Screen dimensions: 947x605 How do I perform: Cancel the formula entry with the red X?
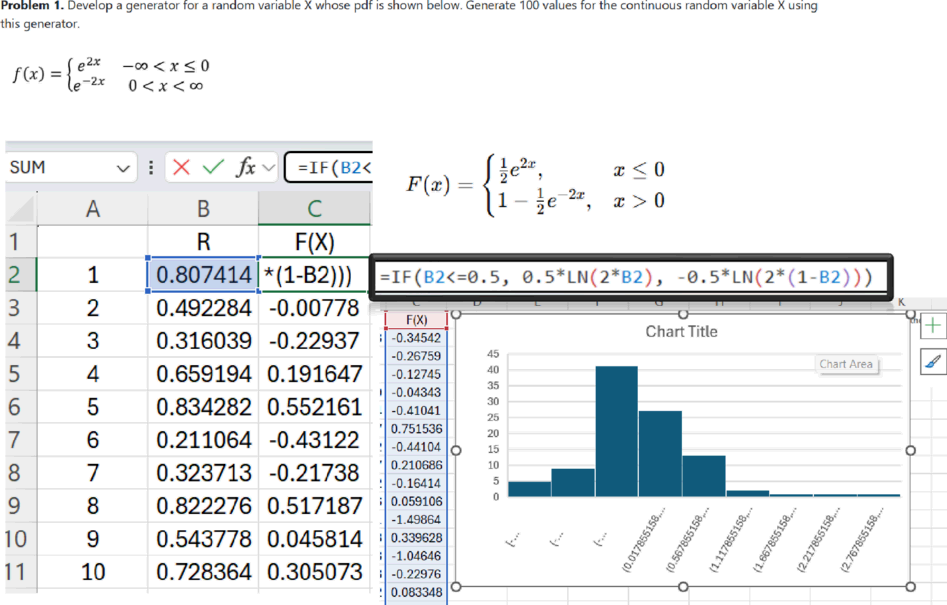181,167
